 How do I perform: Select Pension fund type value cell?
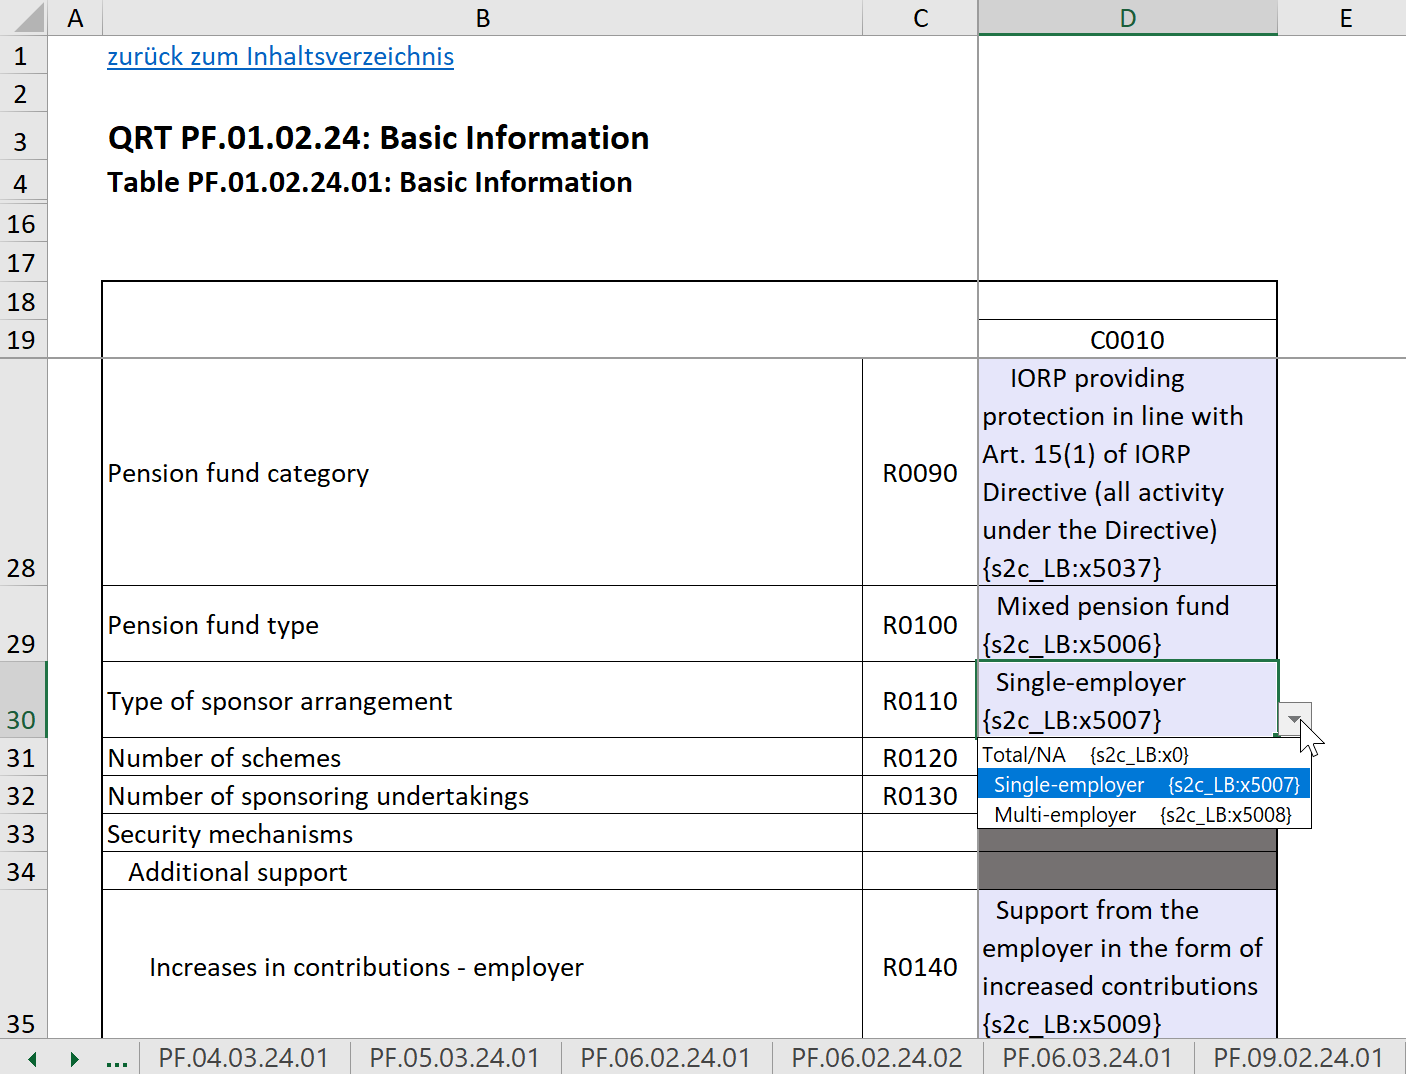point(1127,624)
